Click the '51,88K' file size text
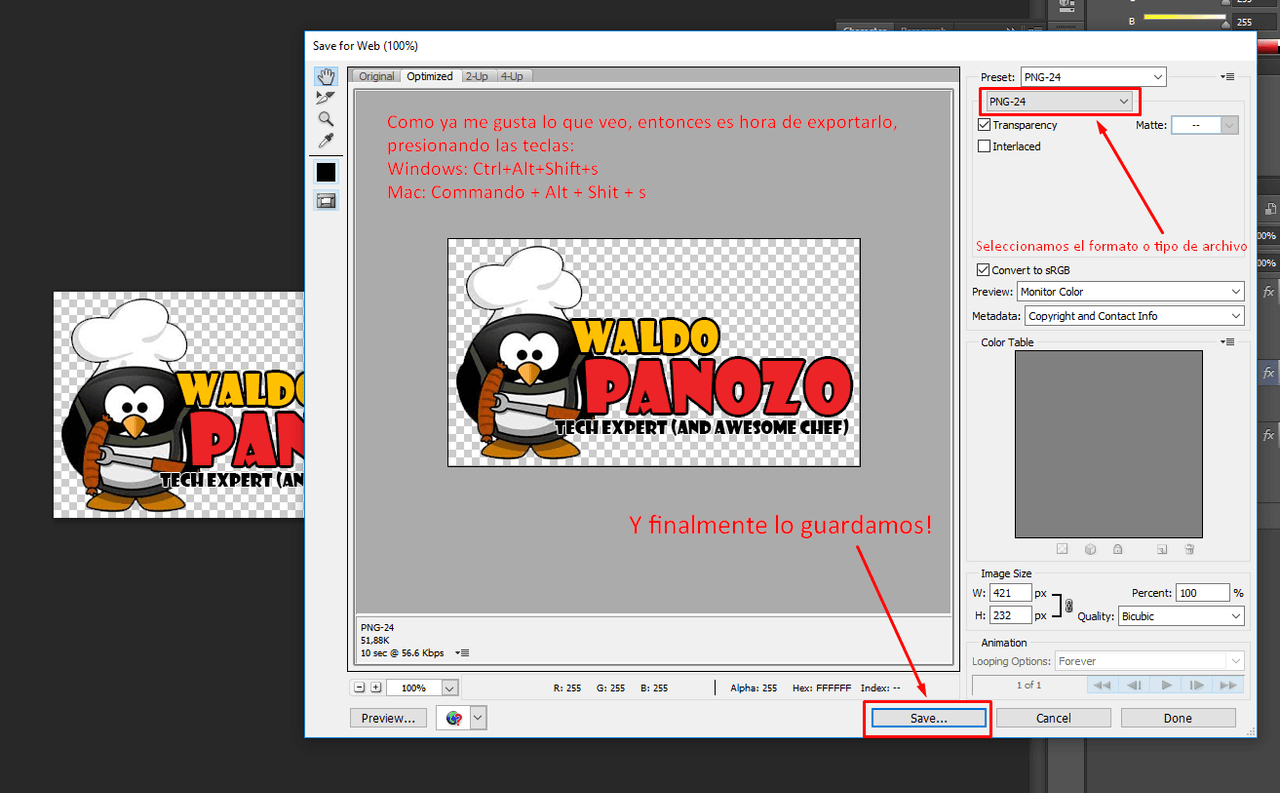The width and height of the screenshot is (1280, 793). [375, 640]
